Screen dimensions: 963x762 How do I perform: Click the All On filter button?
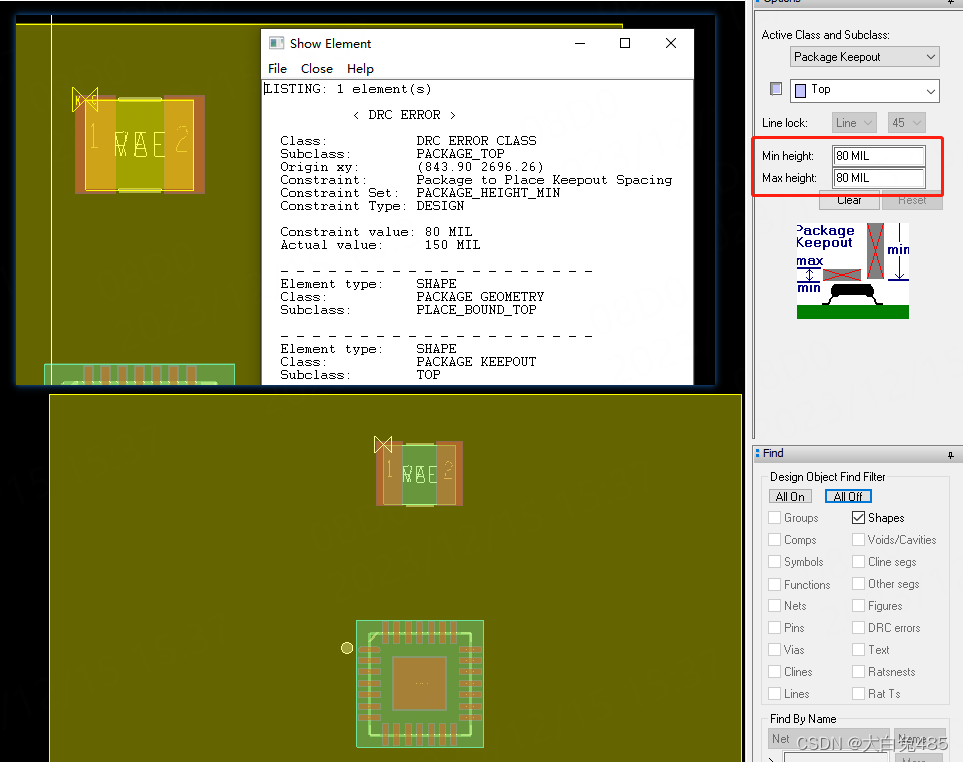click(790, 496)
